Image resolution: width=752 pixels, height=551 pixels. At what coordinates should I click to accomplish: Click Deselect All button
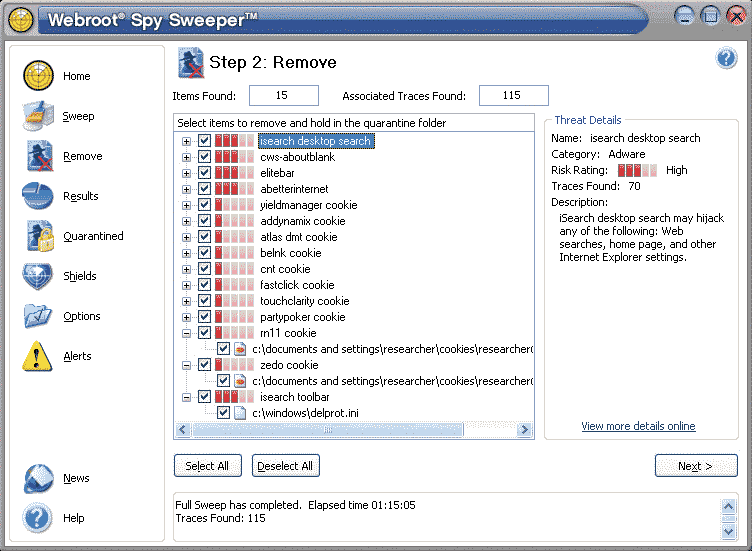tap(285, 466)
